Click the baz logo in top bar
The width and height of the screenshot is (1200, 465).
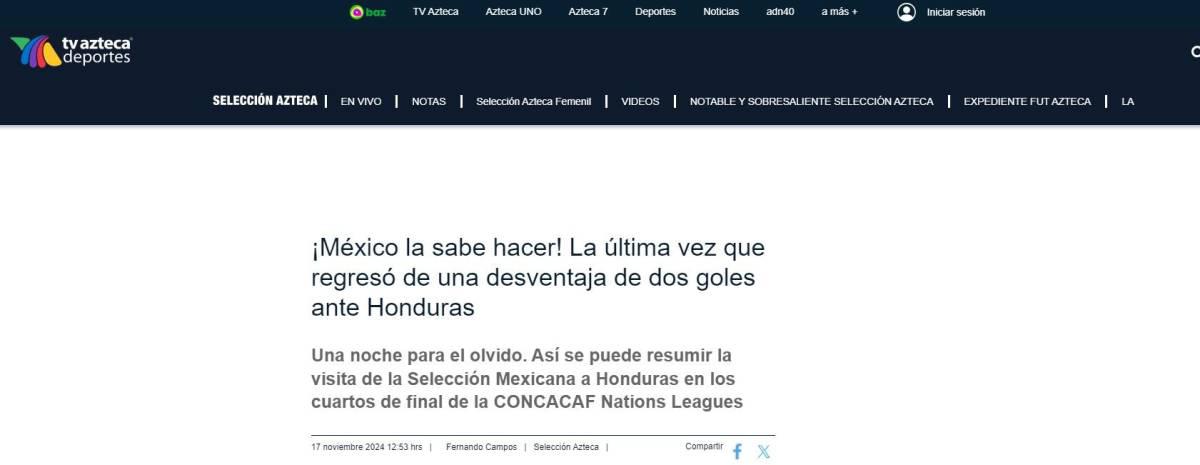pyautogui.click(x=367, y=12)
